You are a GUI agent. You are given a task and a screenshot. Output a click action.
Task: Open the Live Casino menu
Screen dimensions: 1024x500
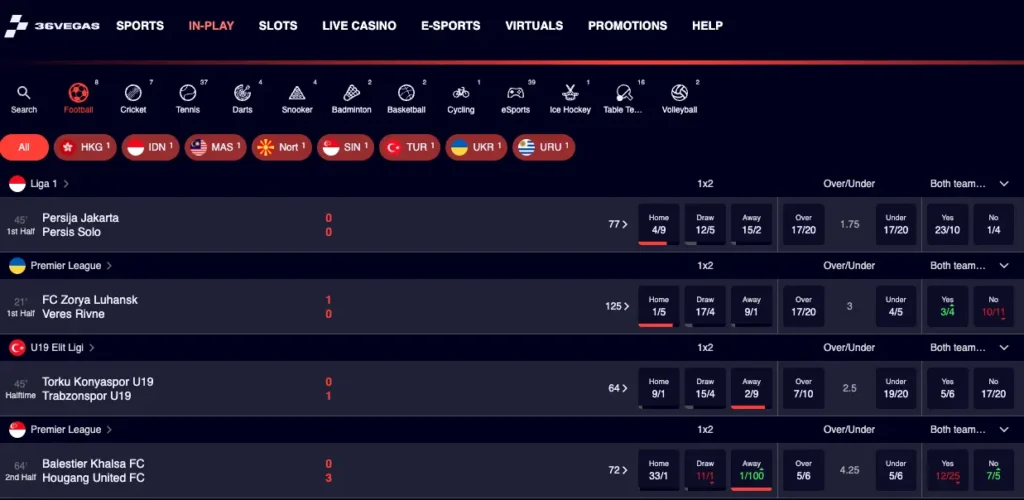pyautogui.click(x=359, y=26)
